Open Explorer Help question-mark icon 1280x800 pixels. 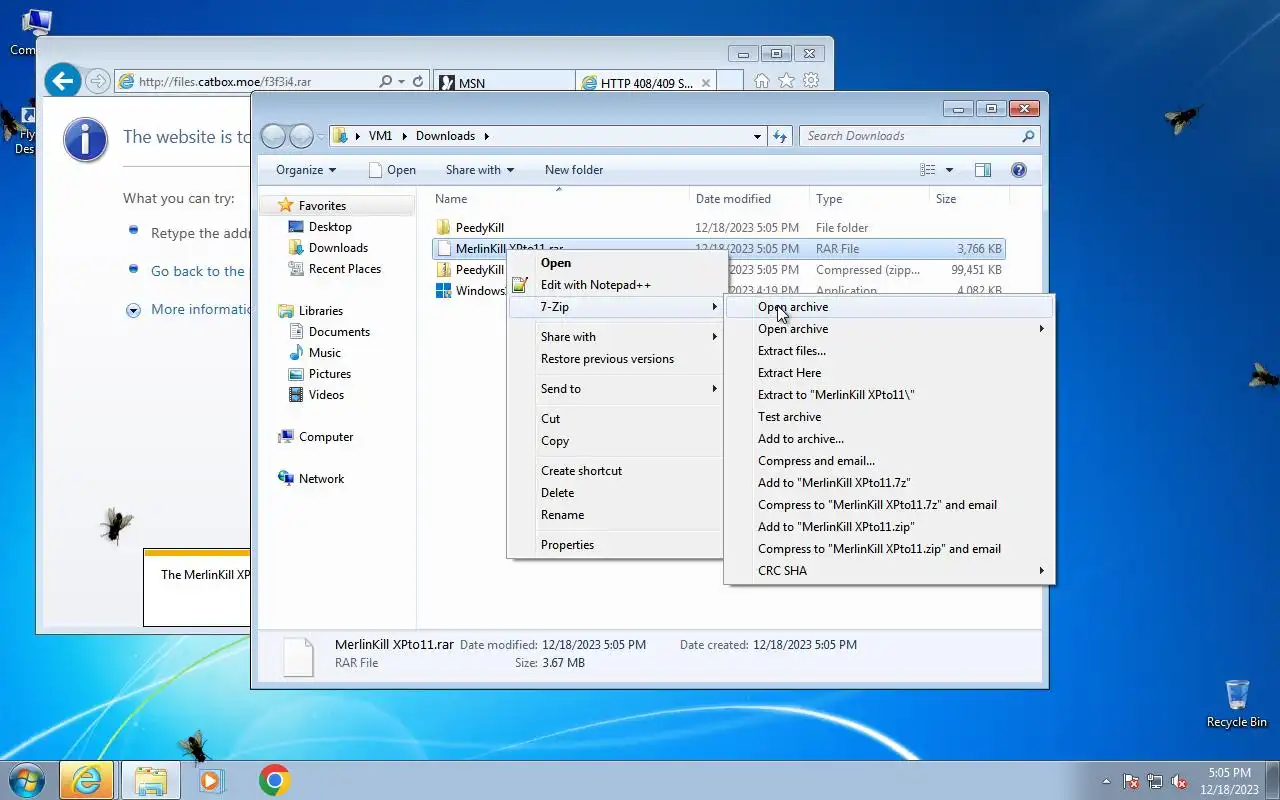pyautogui.click(x=1019, y=170)
